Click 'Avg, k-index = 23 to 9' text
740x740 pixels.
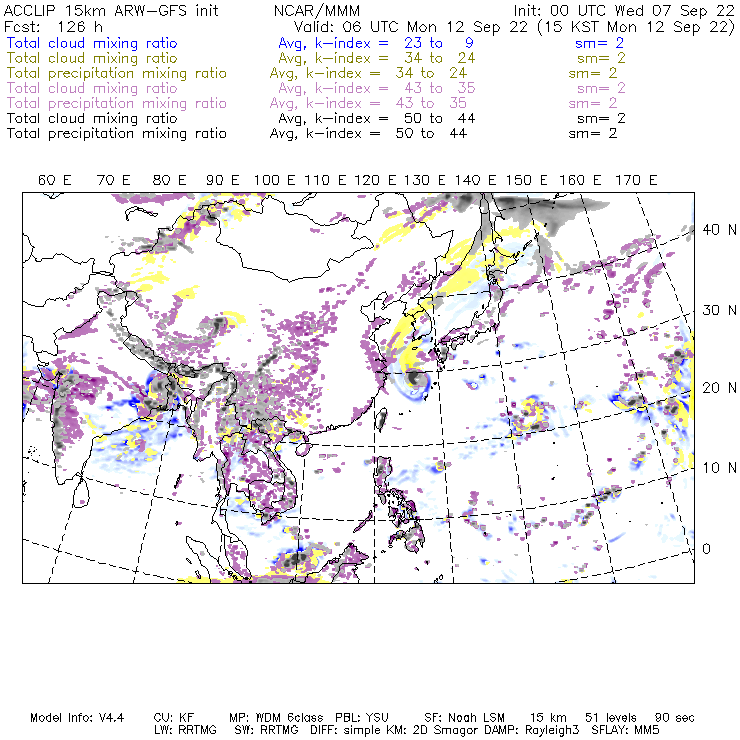pyautogui.click(x=376, y=43)
